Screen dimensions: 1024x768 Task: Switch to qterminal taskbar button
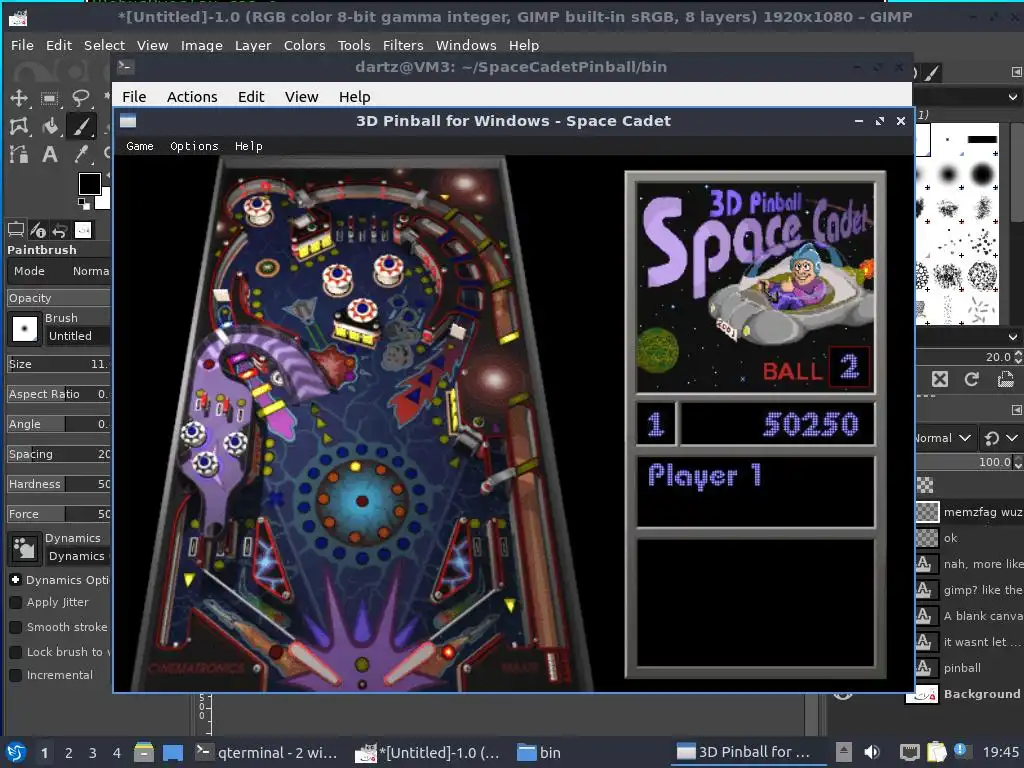tap(266, 753)
